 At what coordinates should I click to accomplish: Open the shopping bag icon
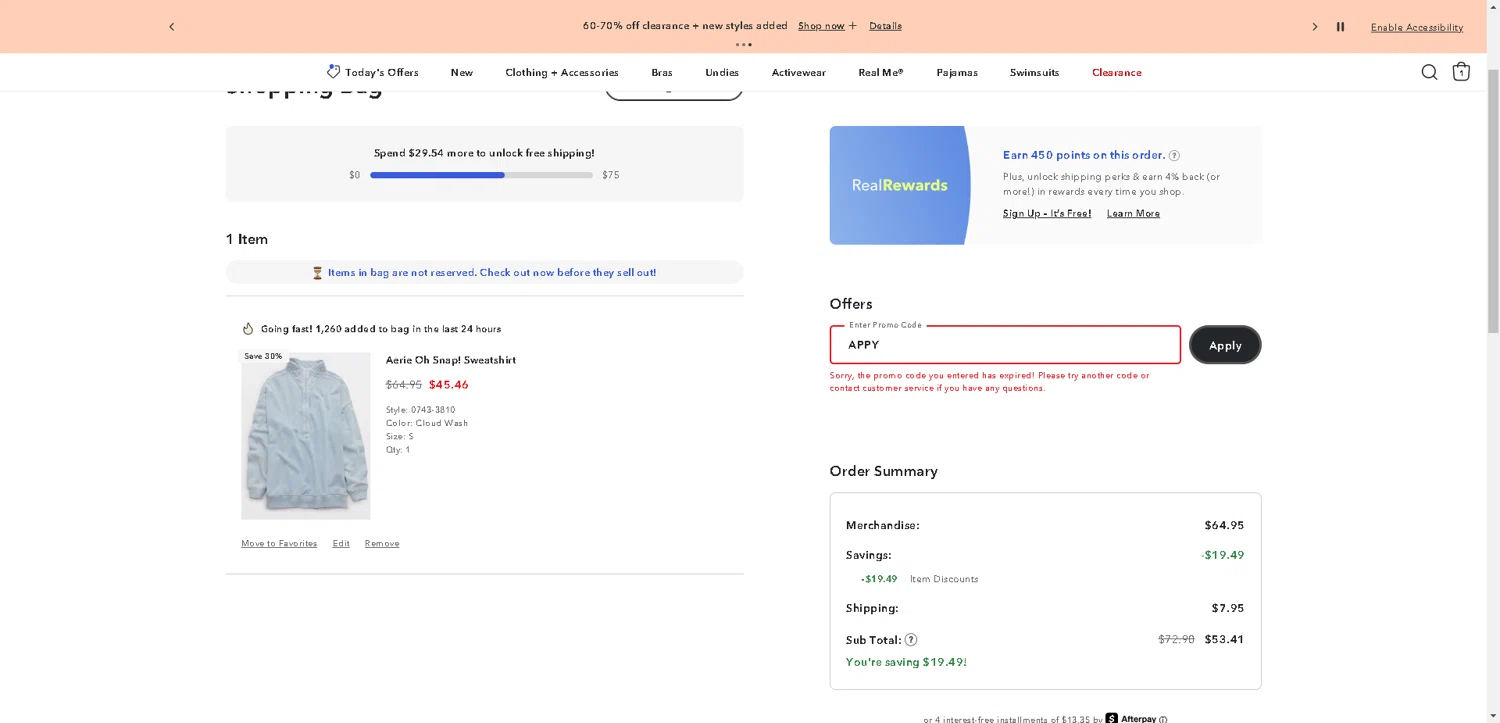1461,72
